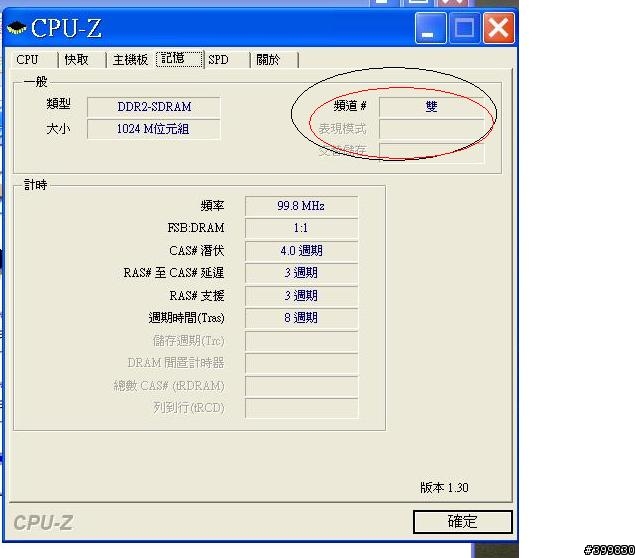Switch to the SPD tab

tap(226, 60)
